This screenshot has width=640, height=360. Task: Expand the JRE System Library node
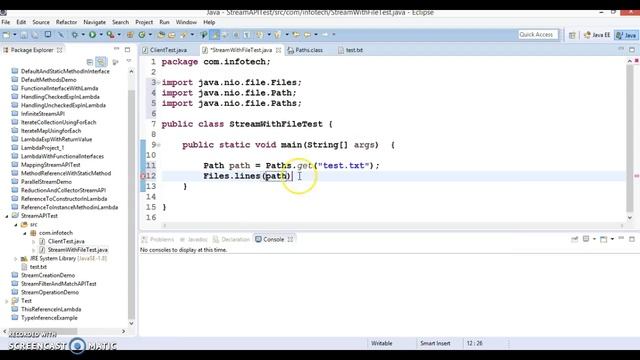(x=16, y=258)
